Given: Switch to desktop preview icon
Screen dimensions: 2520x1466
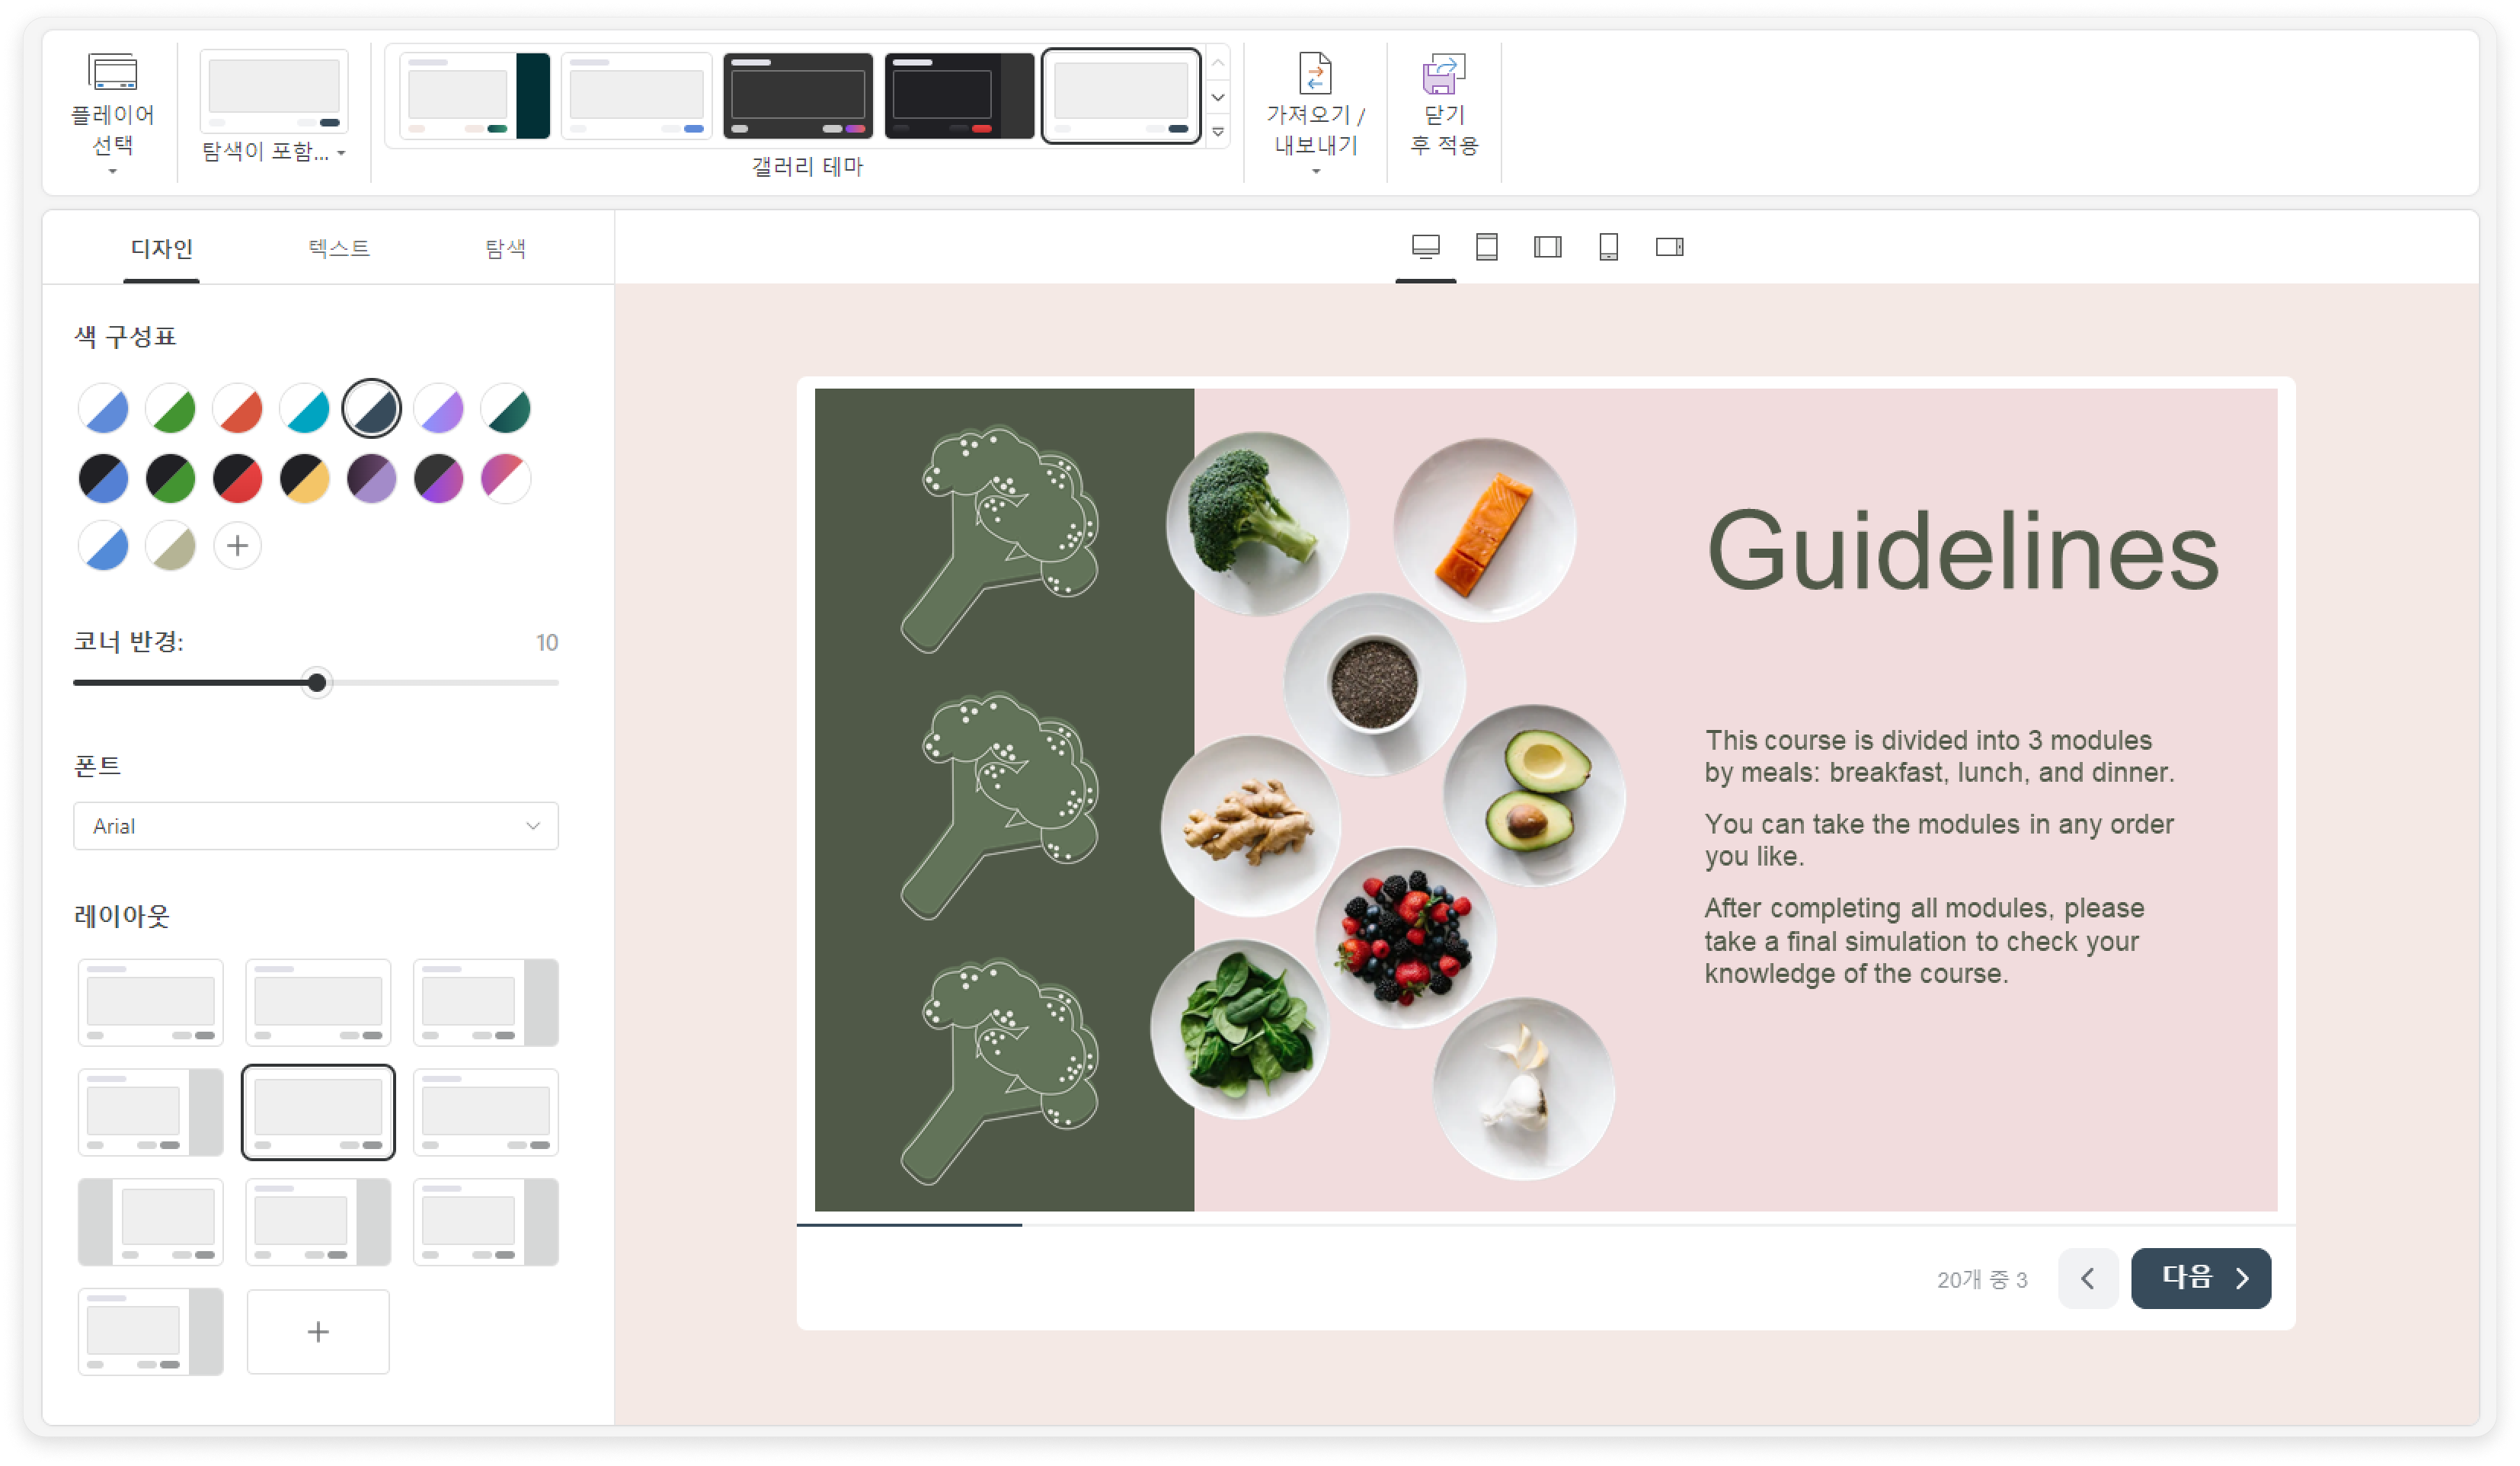Looking at the screenshot, I should [1425, 246].
